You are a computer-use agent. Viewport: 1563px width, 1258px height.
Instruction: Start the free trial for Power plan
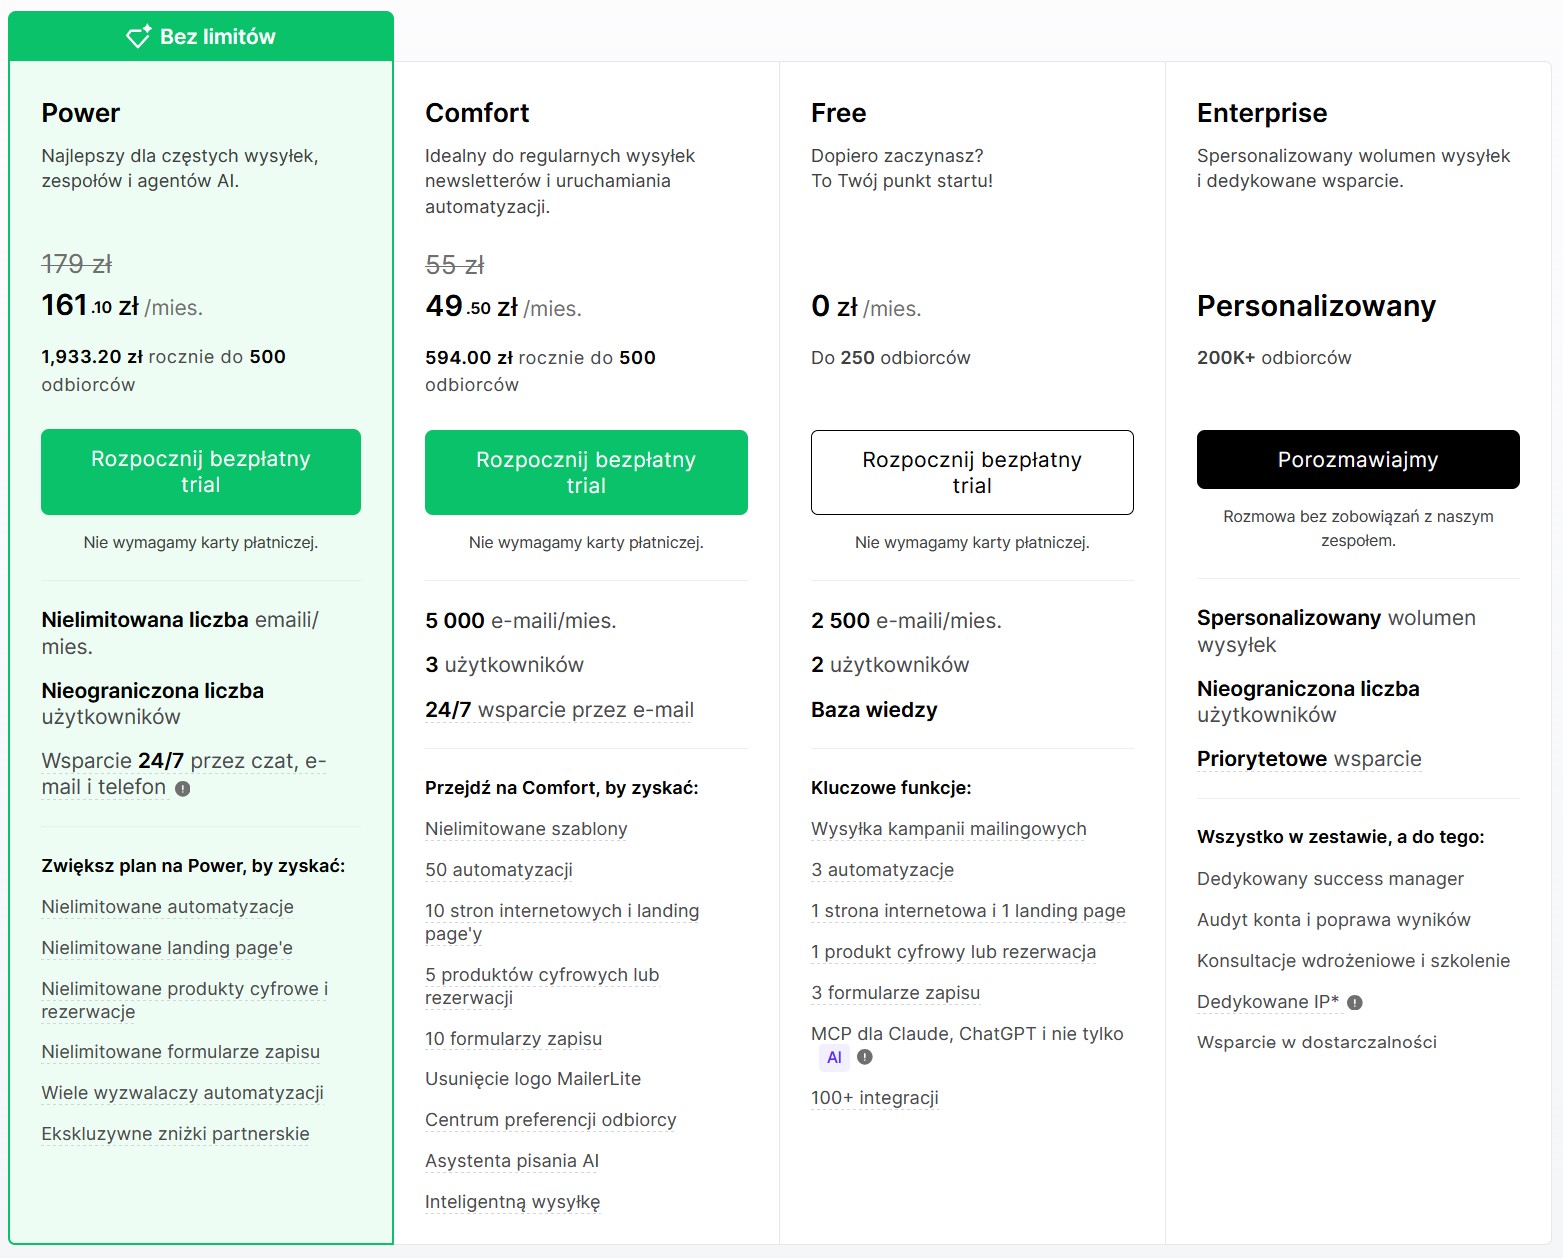pos(201,472)
